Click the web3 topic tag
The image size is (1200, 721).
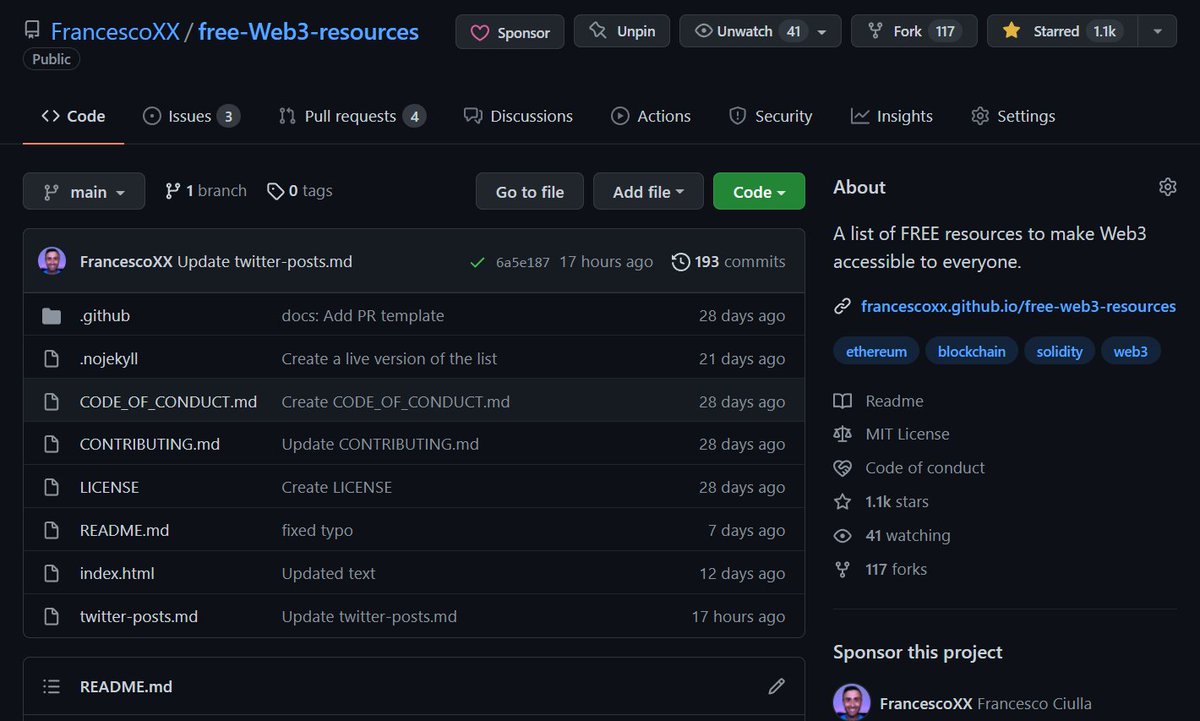pyautogui.click(x=1131, y=352)
